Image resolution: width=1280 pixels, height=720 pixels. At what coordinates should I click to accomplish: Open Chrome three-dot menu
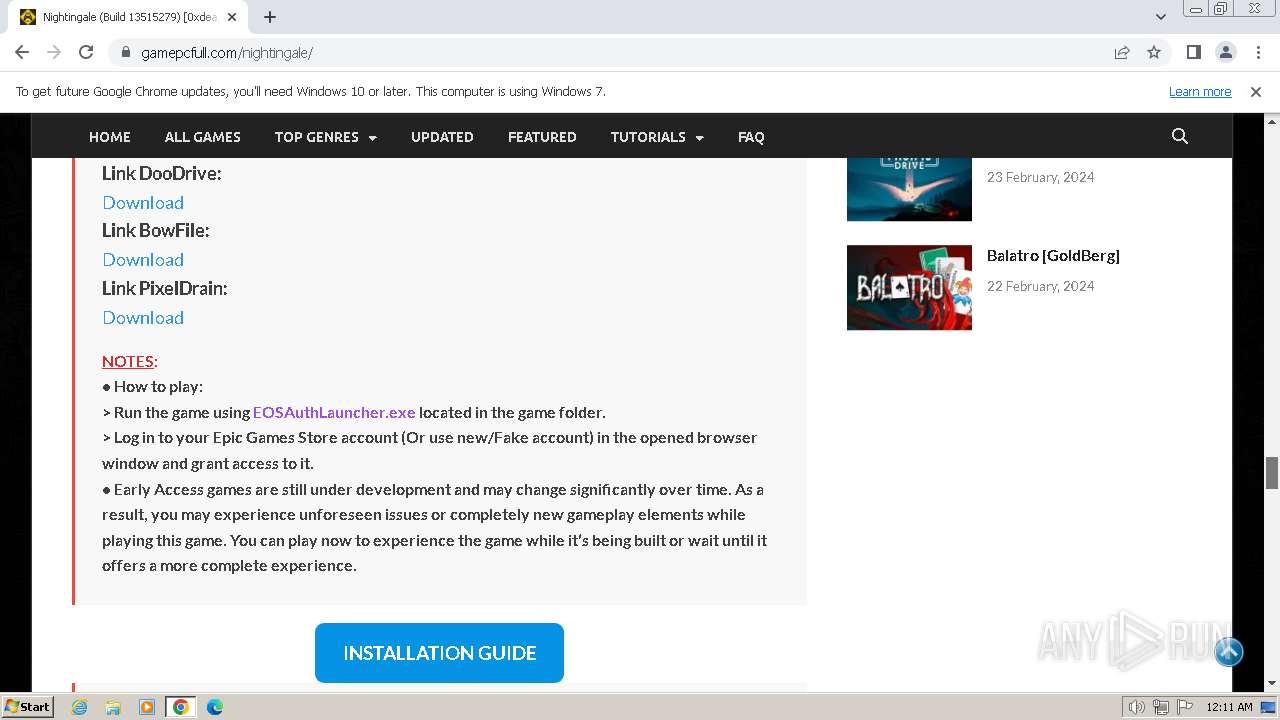click(x=1257, y=52)
